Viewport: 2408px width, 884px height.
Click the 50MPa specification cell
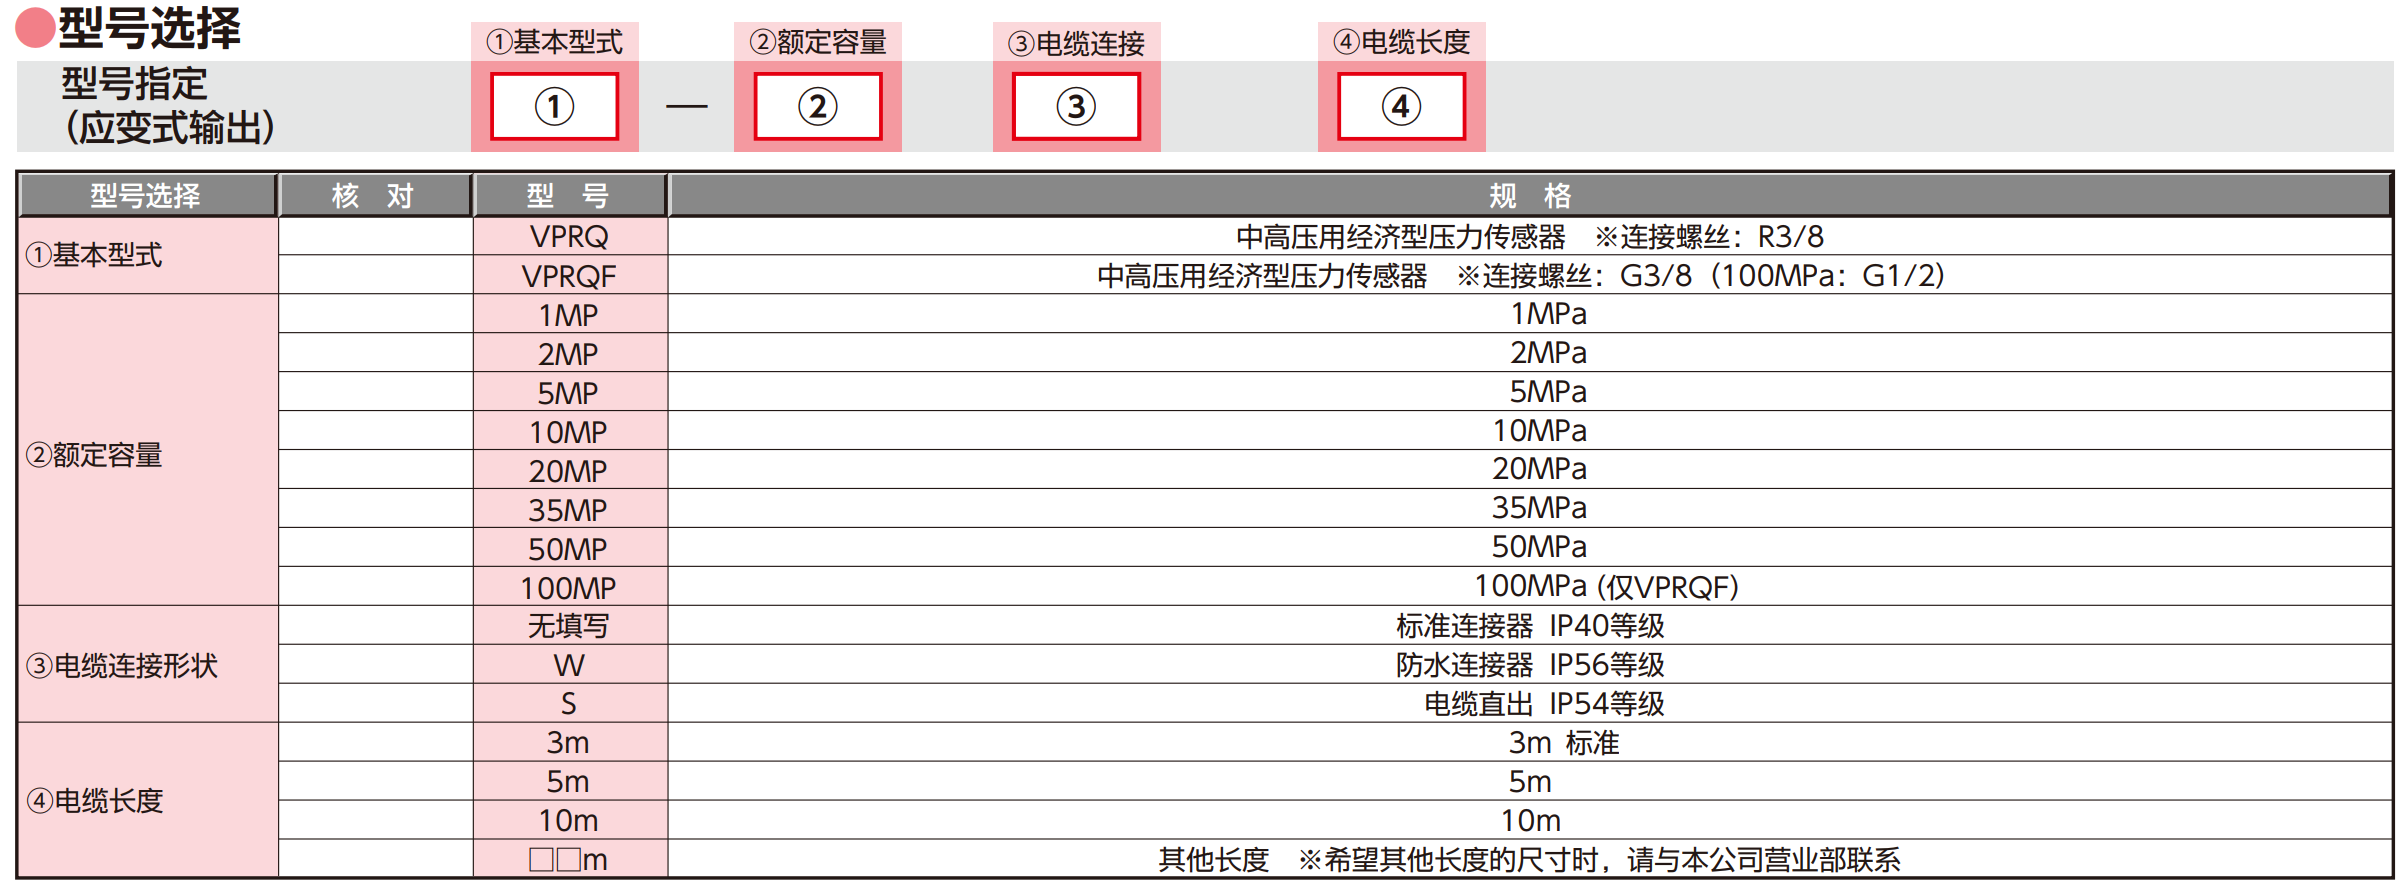coord(1530,548)
